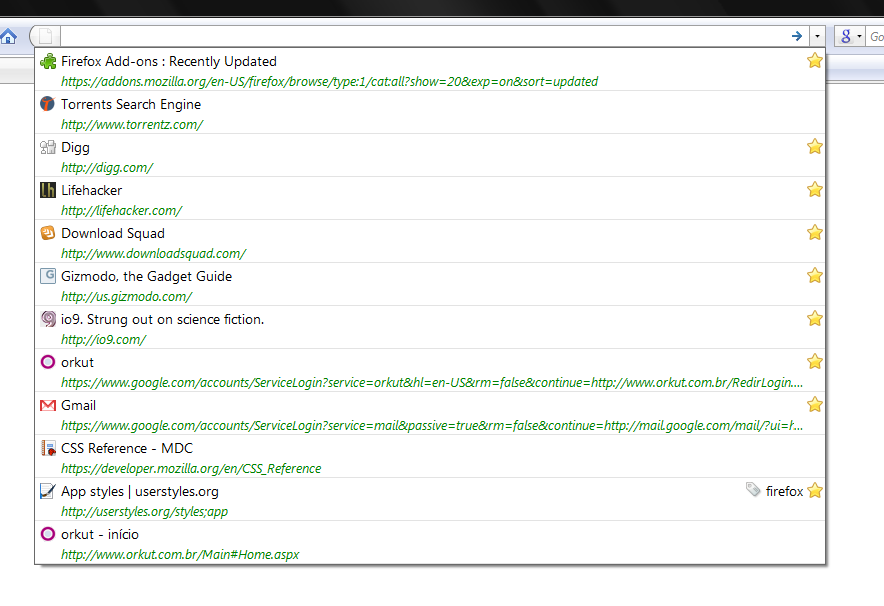
Task: Open the developer.mozilla.org CSS_Reference URL
Action: coord(191,468)
